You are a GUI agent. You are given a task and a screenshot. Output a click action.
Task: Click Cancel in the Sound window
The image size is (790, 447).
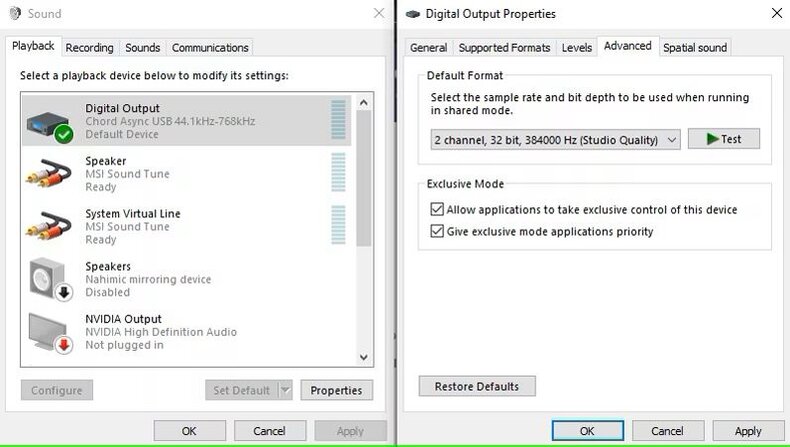(269, 431)
